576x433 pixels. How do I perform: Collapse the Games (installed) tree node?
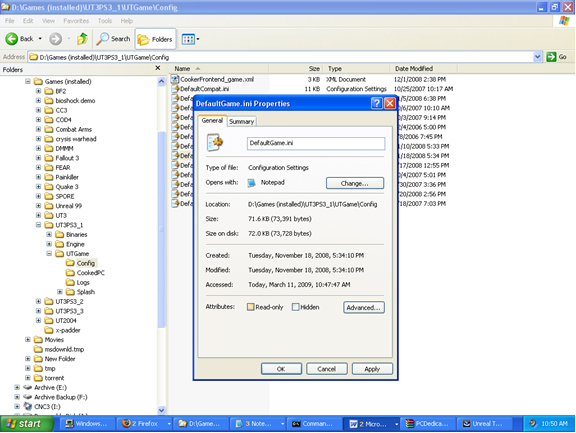pyautogui.click(x=28, y=82)
